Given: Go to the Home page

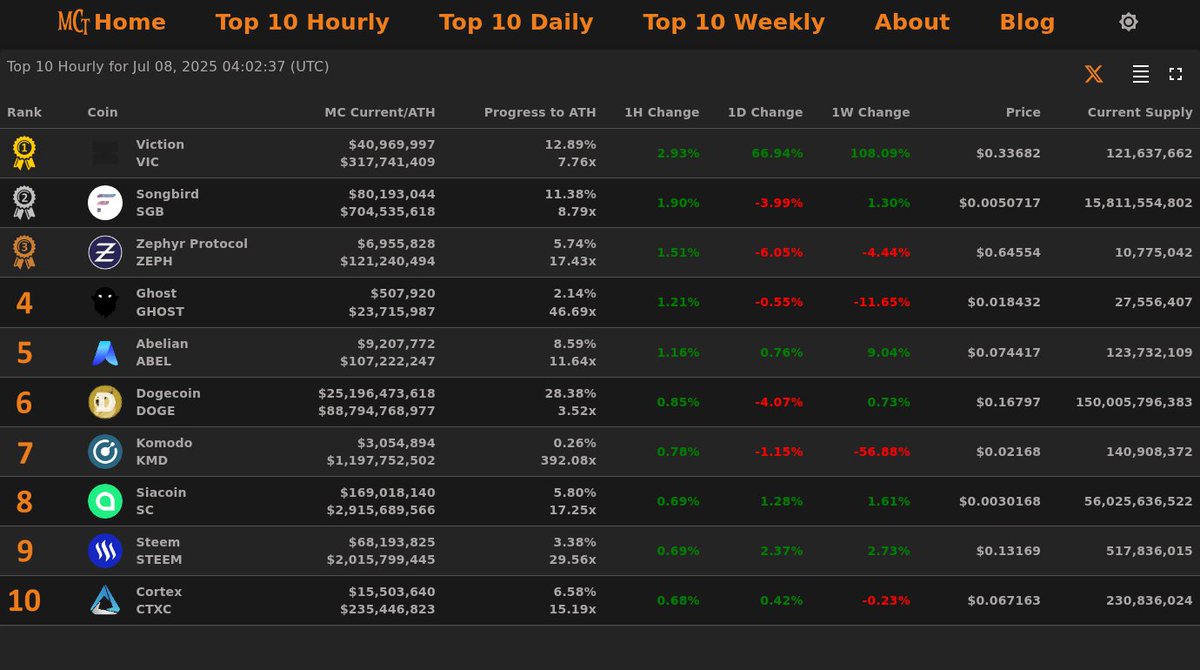Looking at the screenshot, I should [x=130, y=22].
